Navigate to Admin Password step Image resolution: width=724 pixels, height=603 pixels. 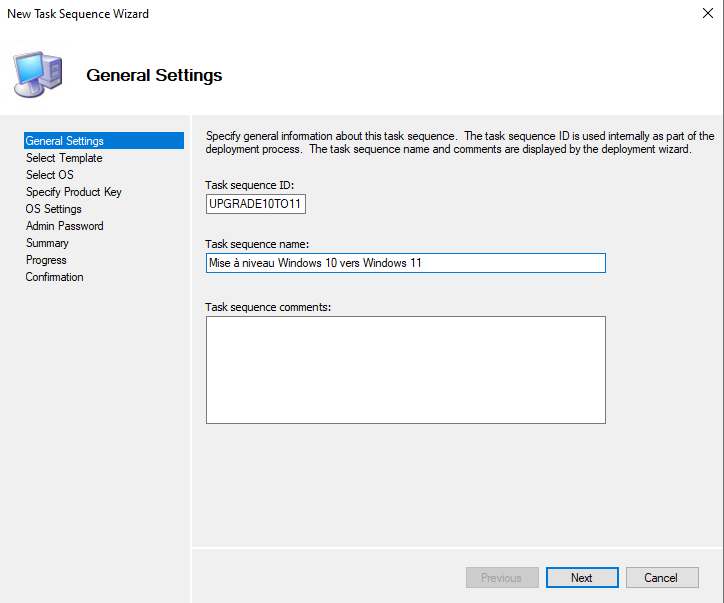tap(64, 226)
